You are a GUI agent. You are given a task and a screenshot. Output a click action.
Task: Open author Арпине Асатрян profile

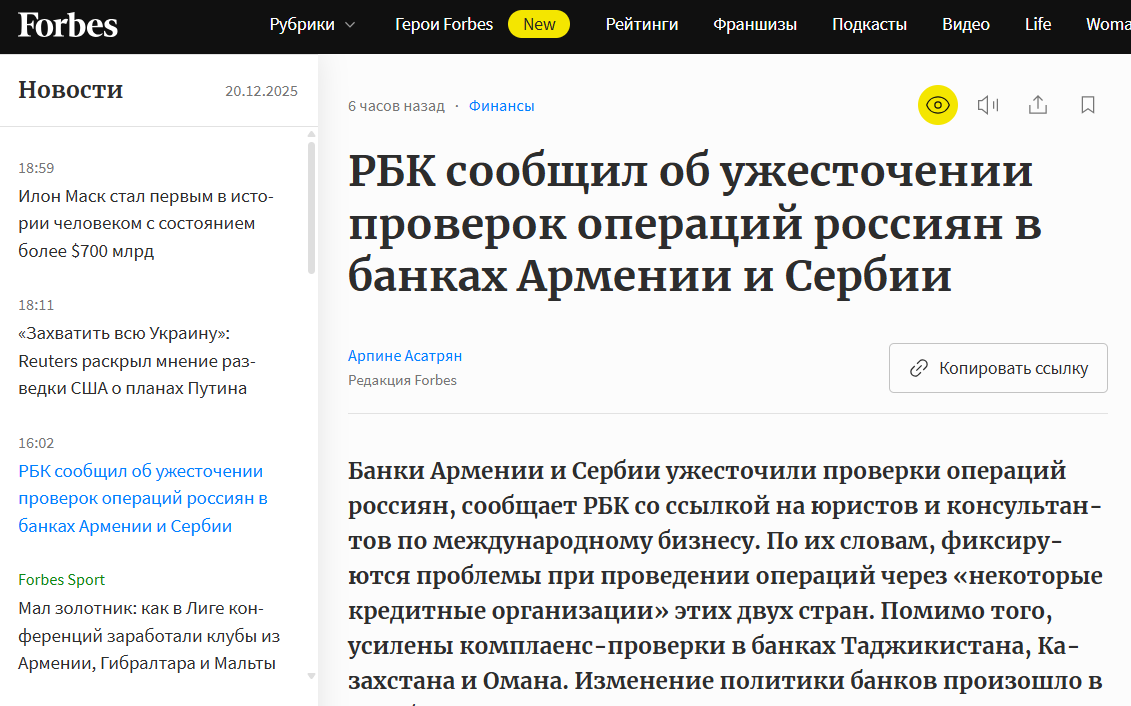[x=405, y=356]
